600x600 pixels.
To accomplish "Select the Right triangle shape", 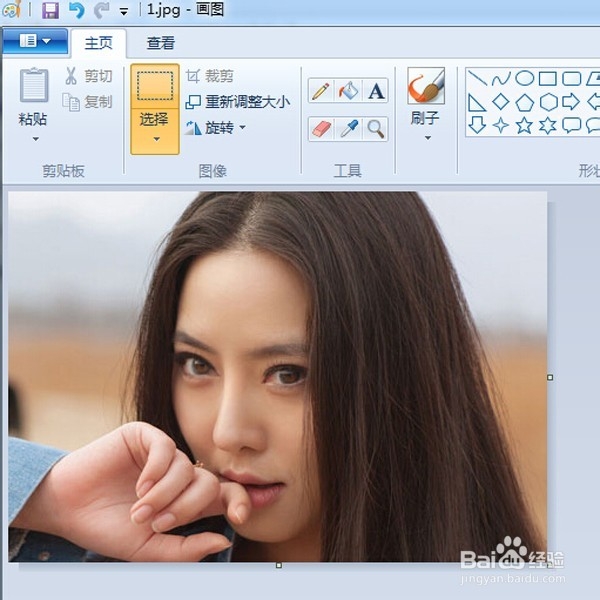I will (477, 103).
